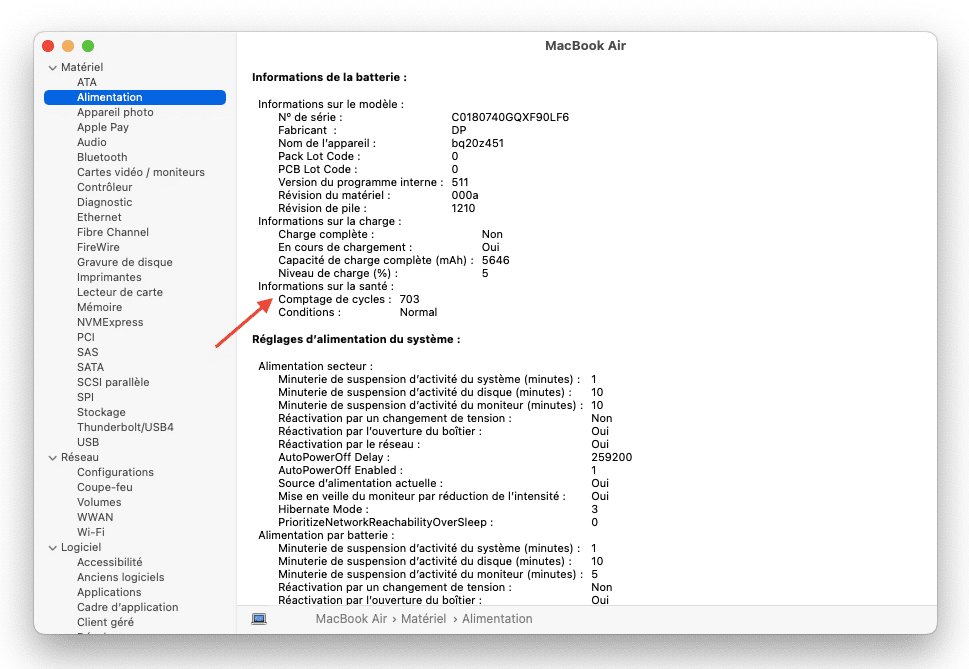This screenshot has width=969, height=669.
Task: Click the Conditions value Normal
Action: click(418, 313)
